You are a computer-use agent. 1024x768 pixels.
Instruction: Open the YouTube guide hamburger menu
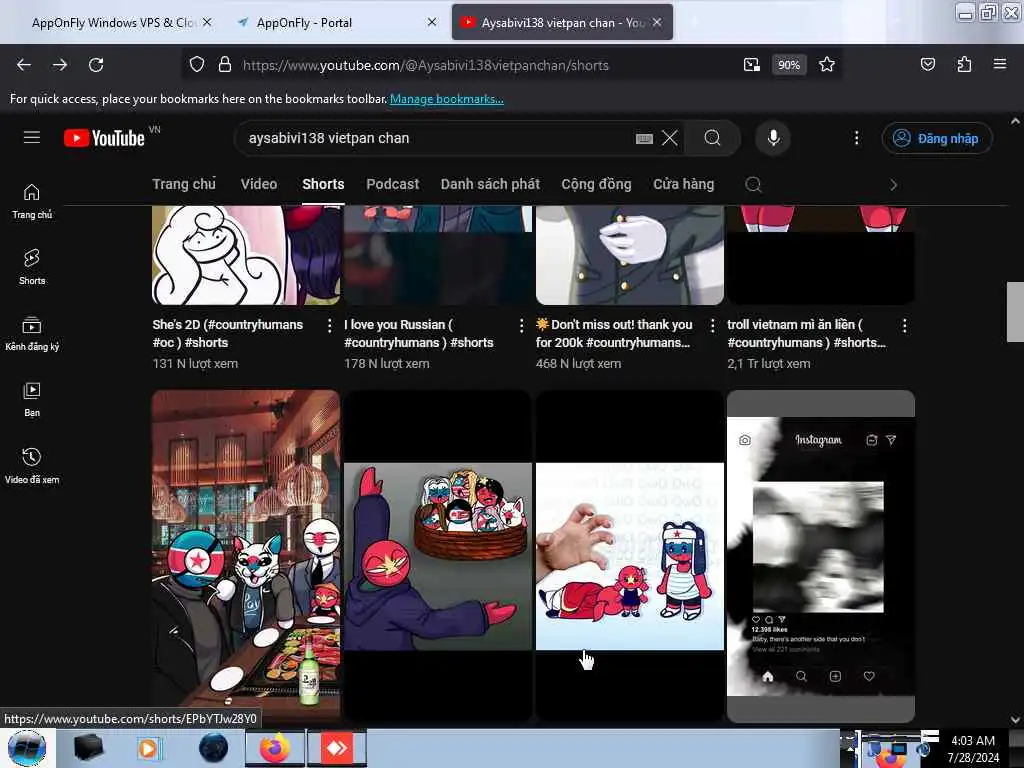(x=32, y=138)
